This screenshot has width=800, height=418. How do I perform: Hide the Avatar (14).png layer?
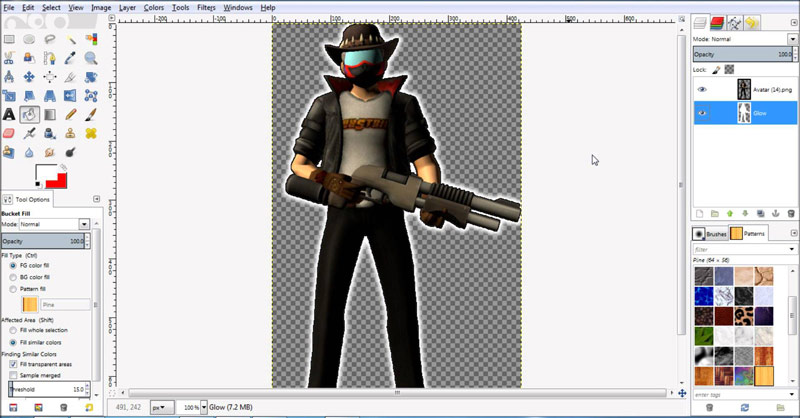(702, 89)
